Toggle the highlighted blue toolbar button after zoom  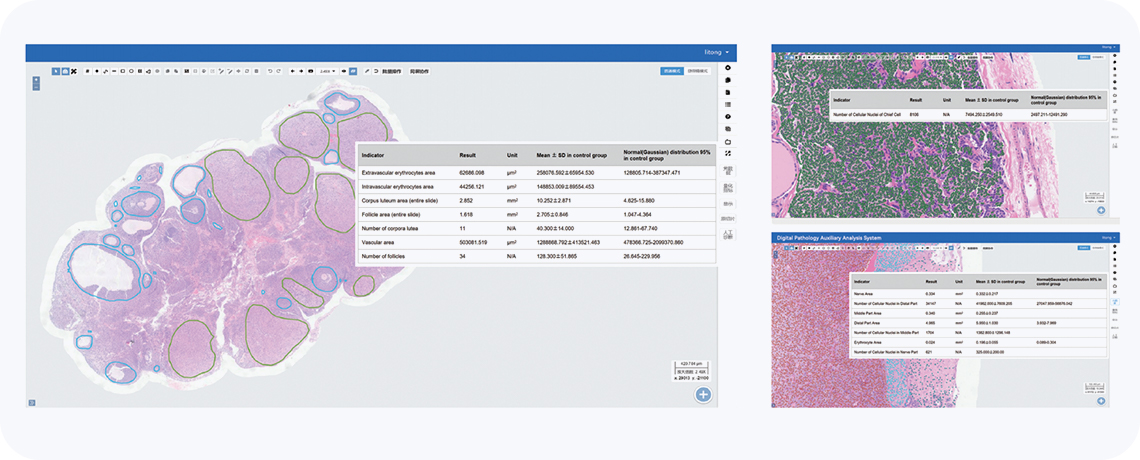click(x=354, y=71)
